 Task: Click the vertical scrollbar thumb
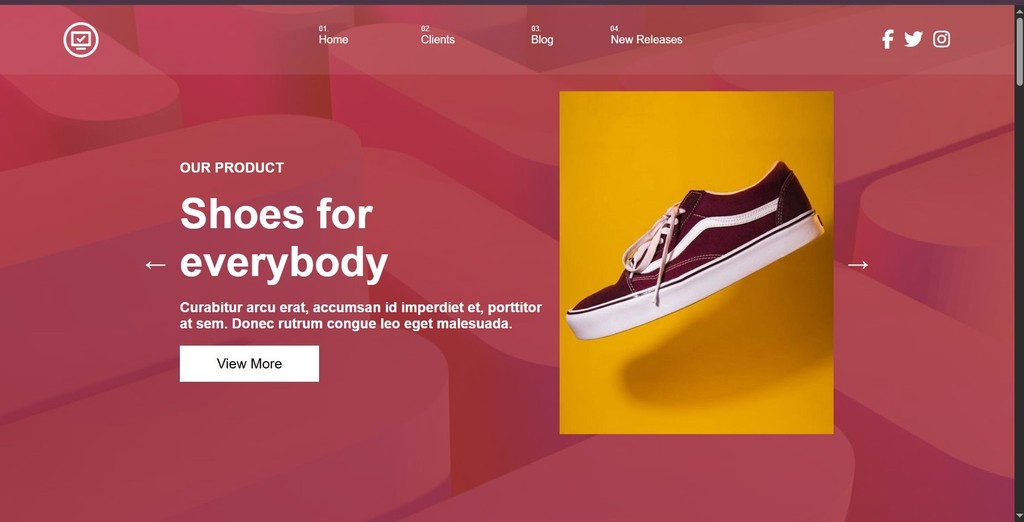pyautogui.click(x=1019, y=49)
